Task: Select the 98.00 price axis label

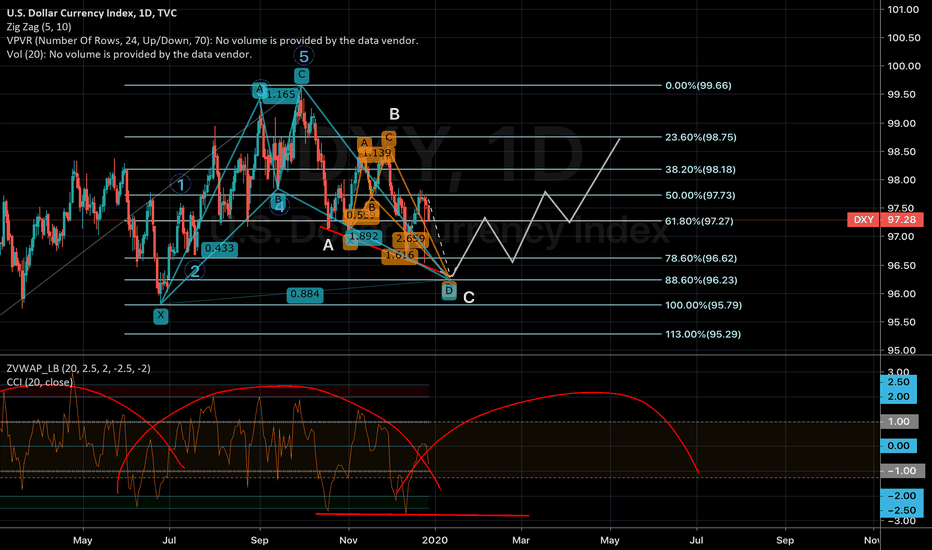Action: click(x=902, y=180)
